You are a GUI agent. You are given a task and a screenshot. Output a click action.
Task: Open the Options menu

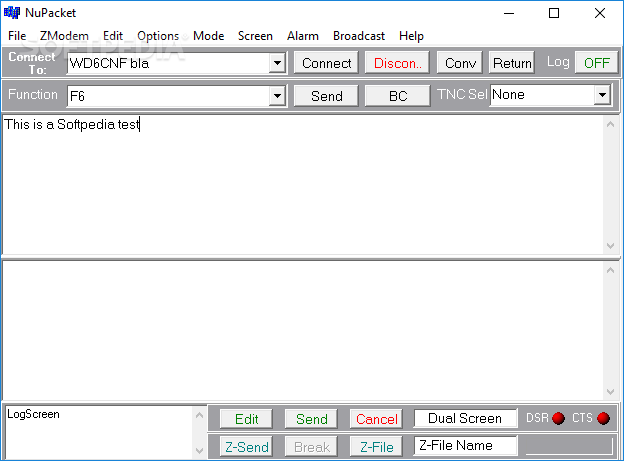158,36
